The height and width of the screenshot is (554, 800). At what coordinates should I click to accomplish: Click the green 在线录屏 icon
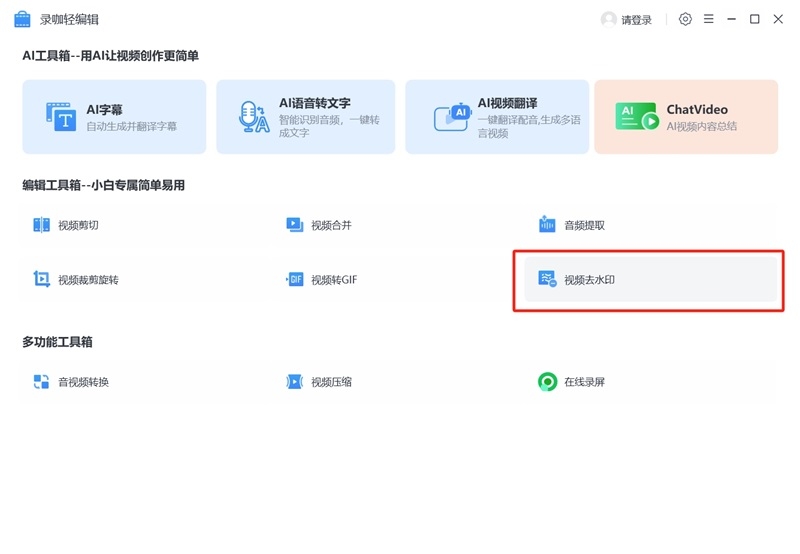coord(547,382)
